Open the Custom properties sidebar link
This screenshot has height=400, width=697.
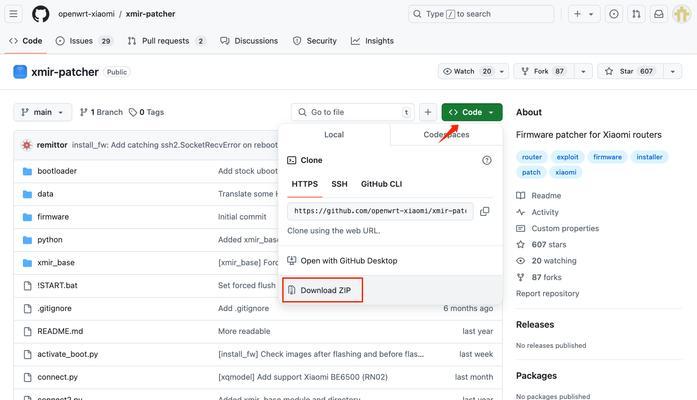click(557, 228)
